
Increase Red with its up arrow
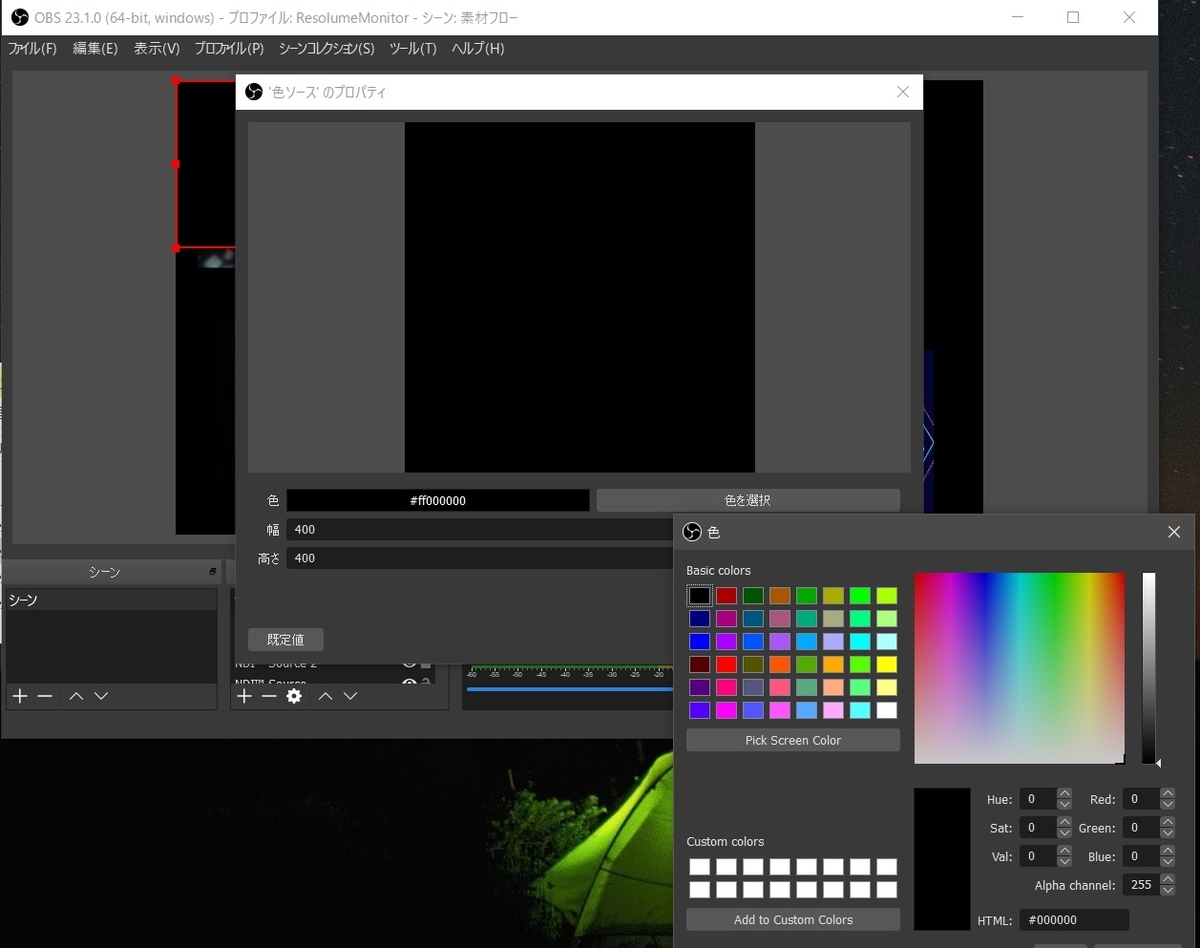click(x=1167, y=794)
